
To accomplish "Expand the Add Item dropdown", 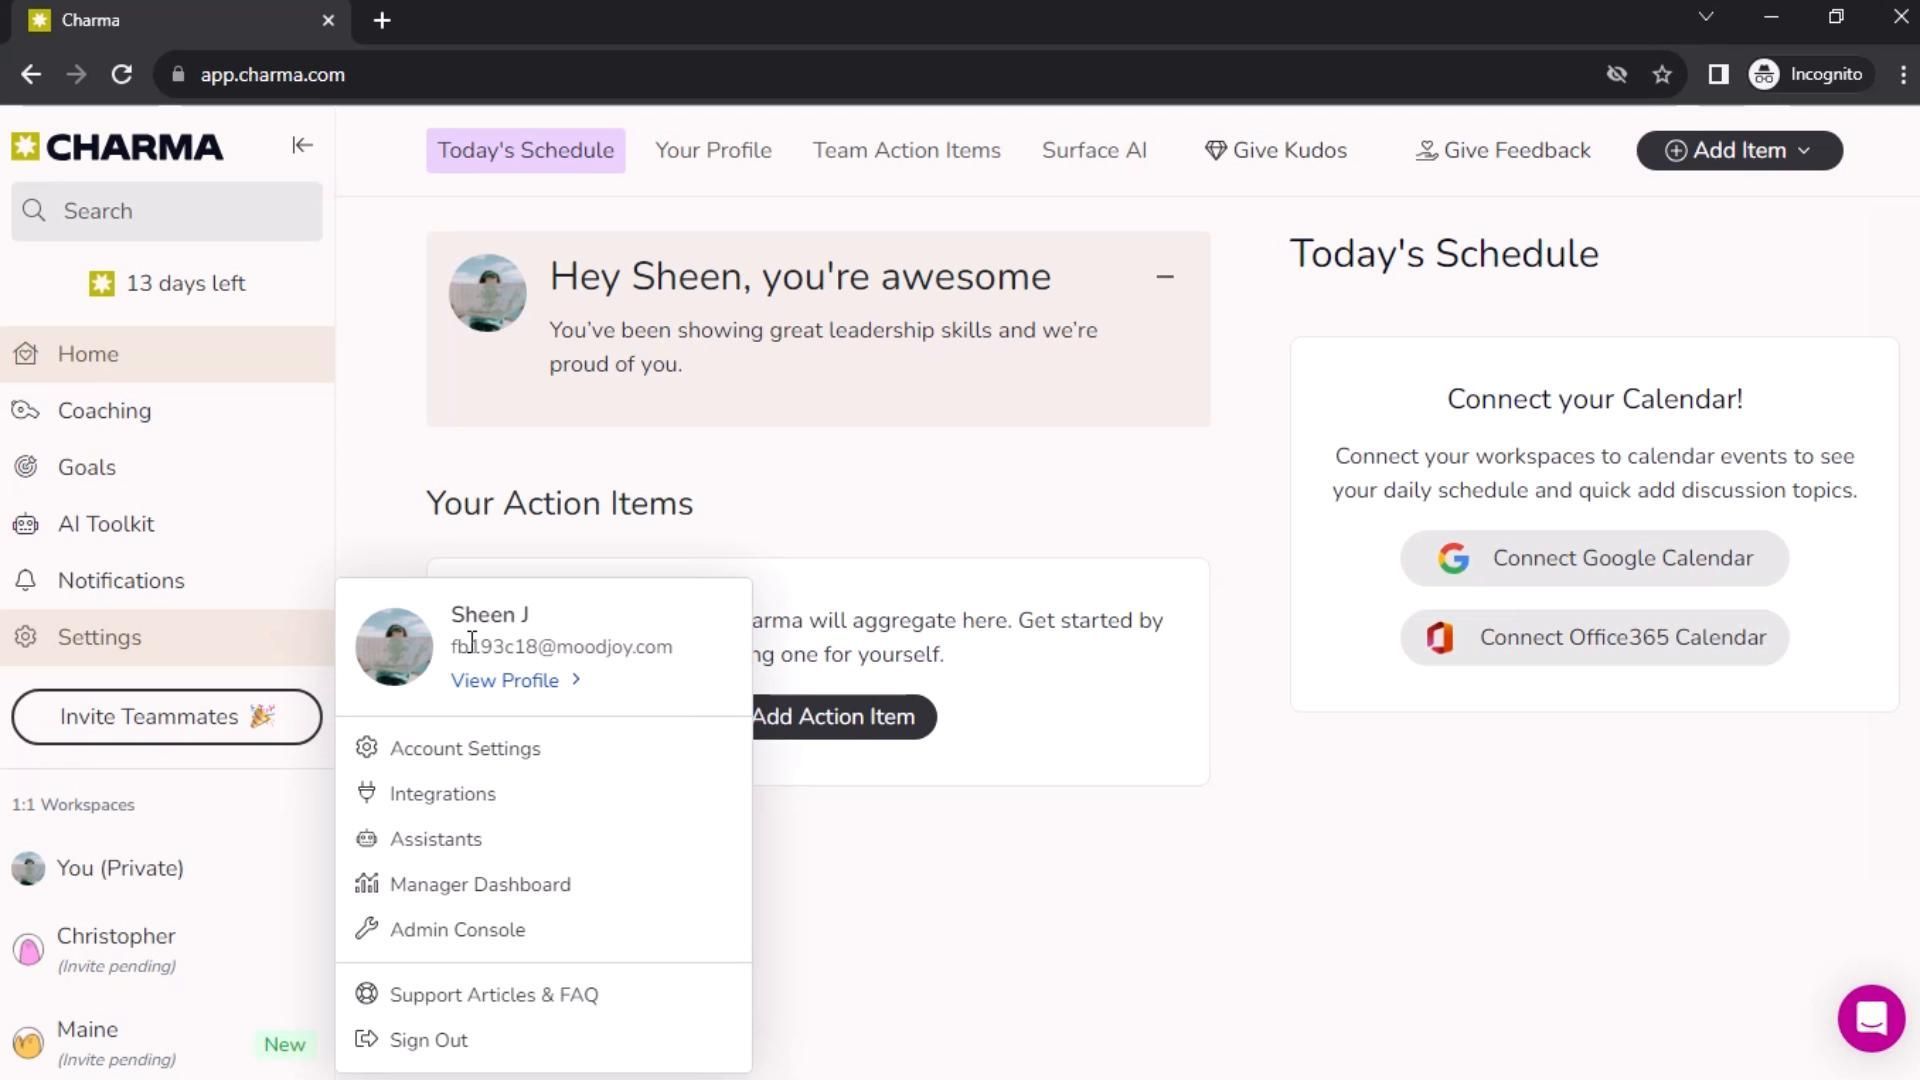I will [x=1739, y=151].
